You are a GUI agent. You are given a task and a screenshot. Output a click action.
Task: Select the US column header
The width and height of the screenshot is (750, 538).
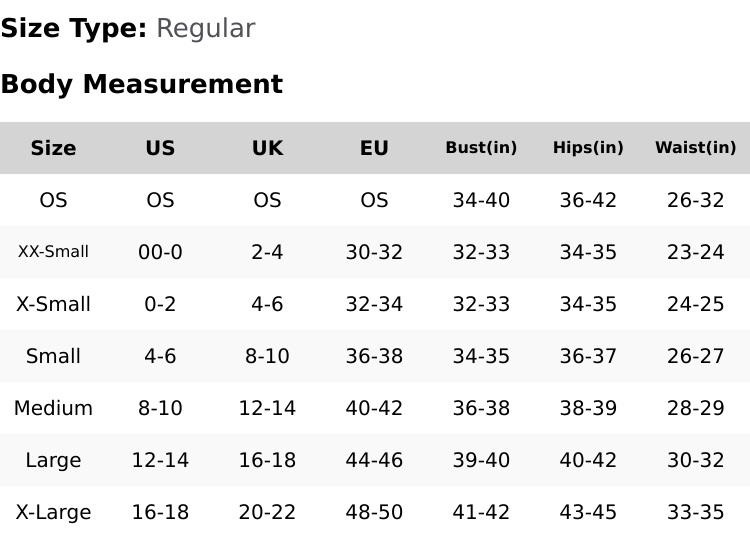click(x=160, y=148)
